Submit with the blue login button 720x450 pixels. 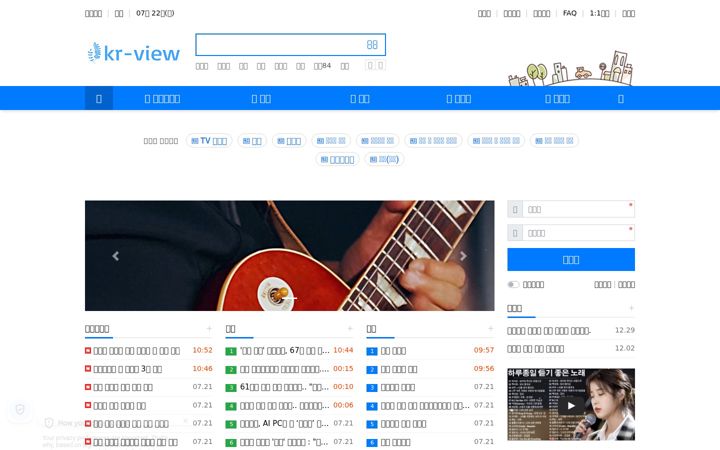coord(571,259)
